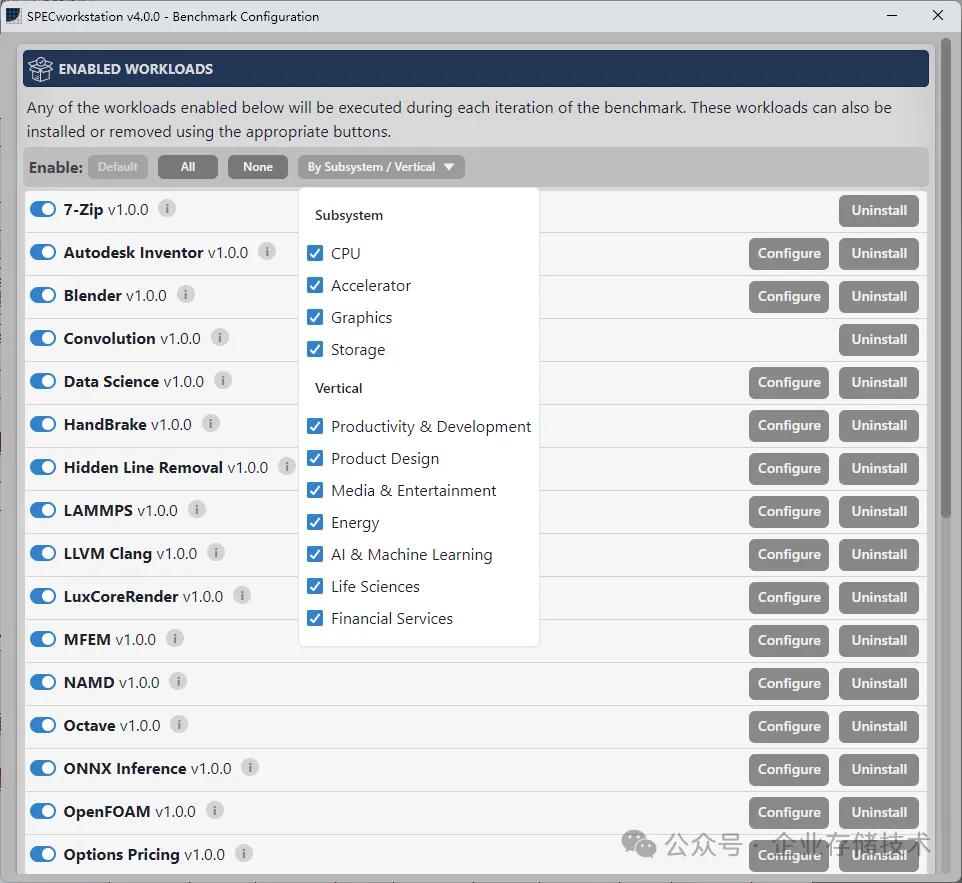Toggle the Financial Services vertical option
Image resolution: width=962 pixels, height=883 pixels.
[315, 619]
